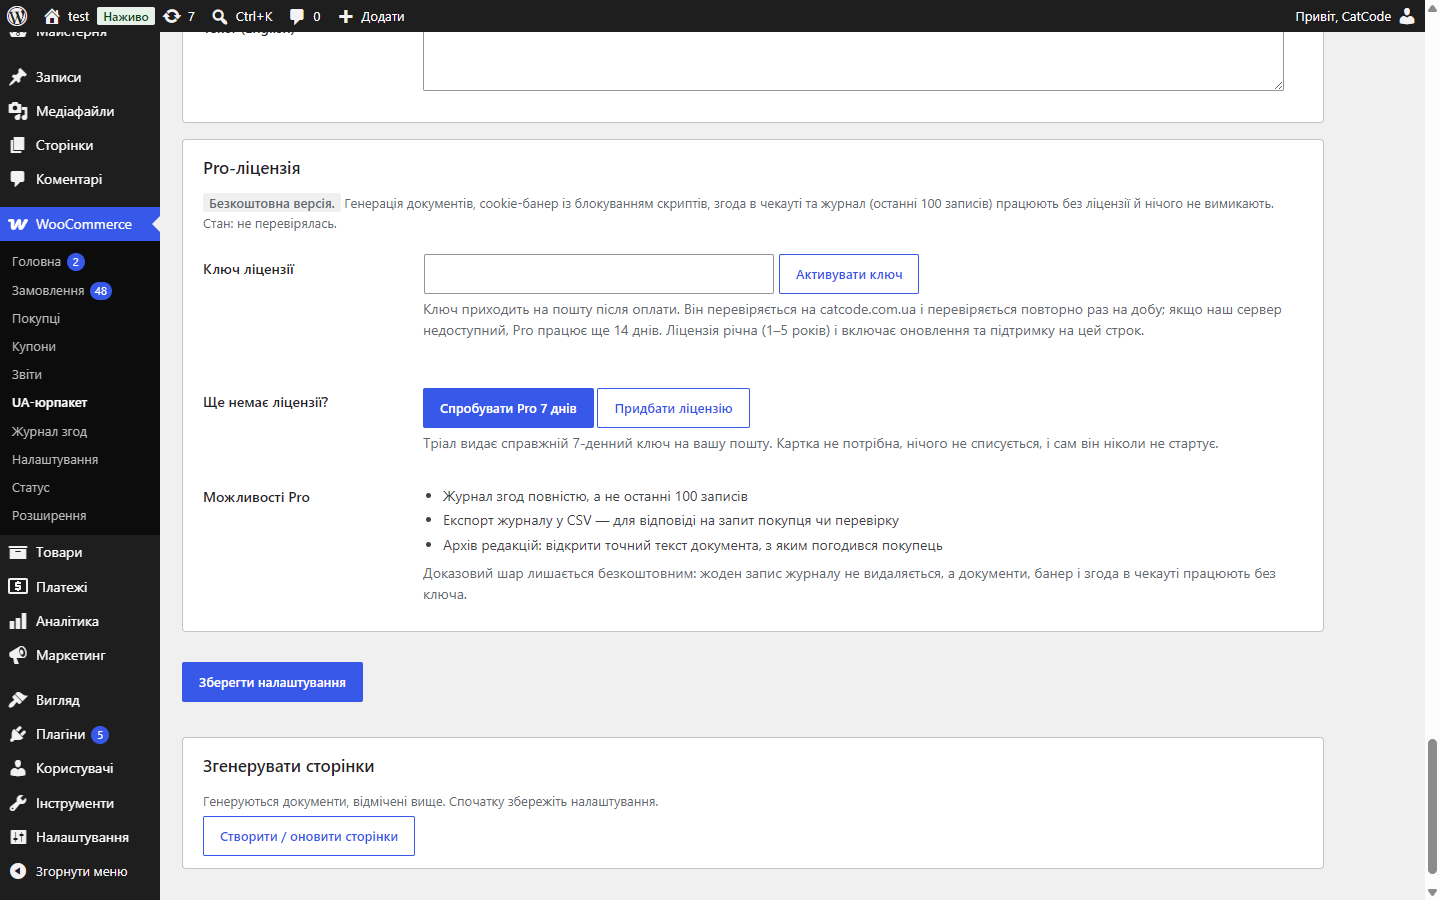
Task: Click the comments bubble icon in admin bar
Action: point(297,16)
